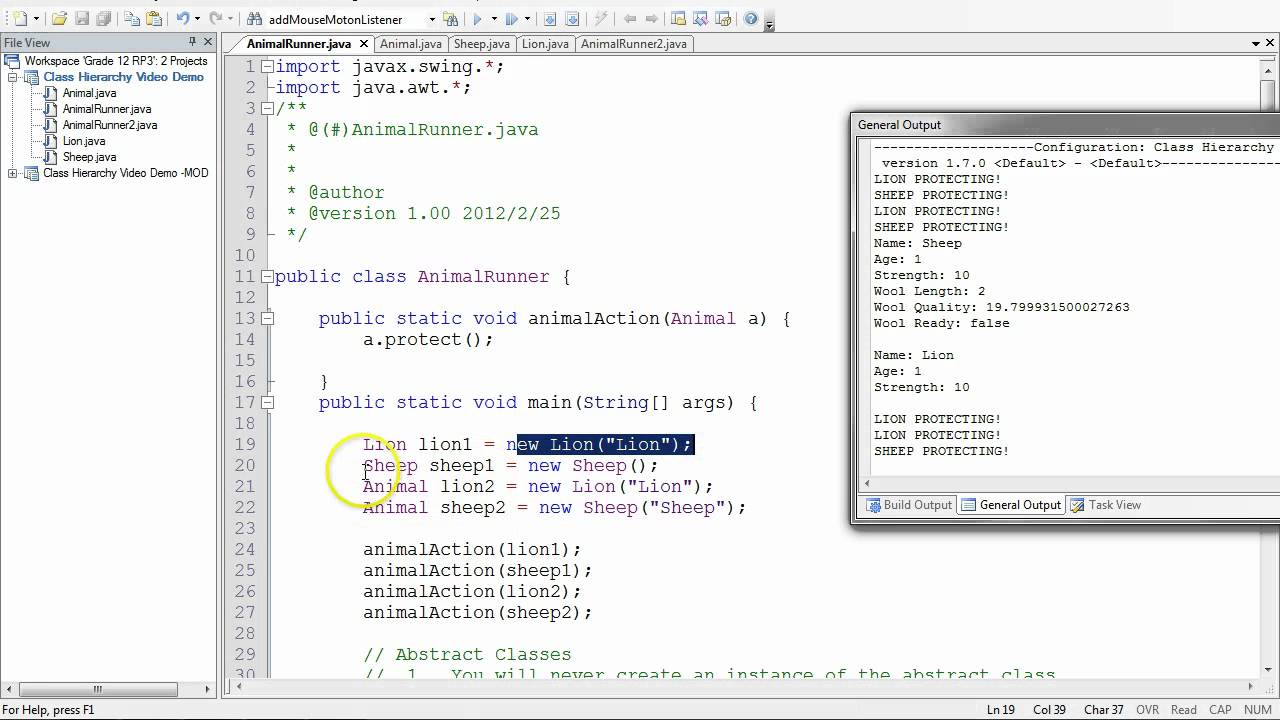Click the New file toolbar icon
Image resolution: width=1280 pixels, height=720 pixels.
point(21,19)
